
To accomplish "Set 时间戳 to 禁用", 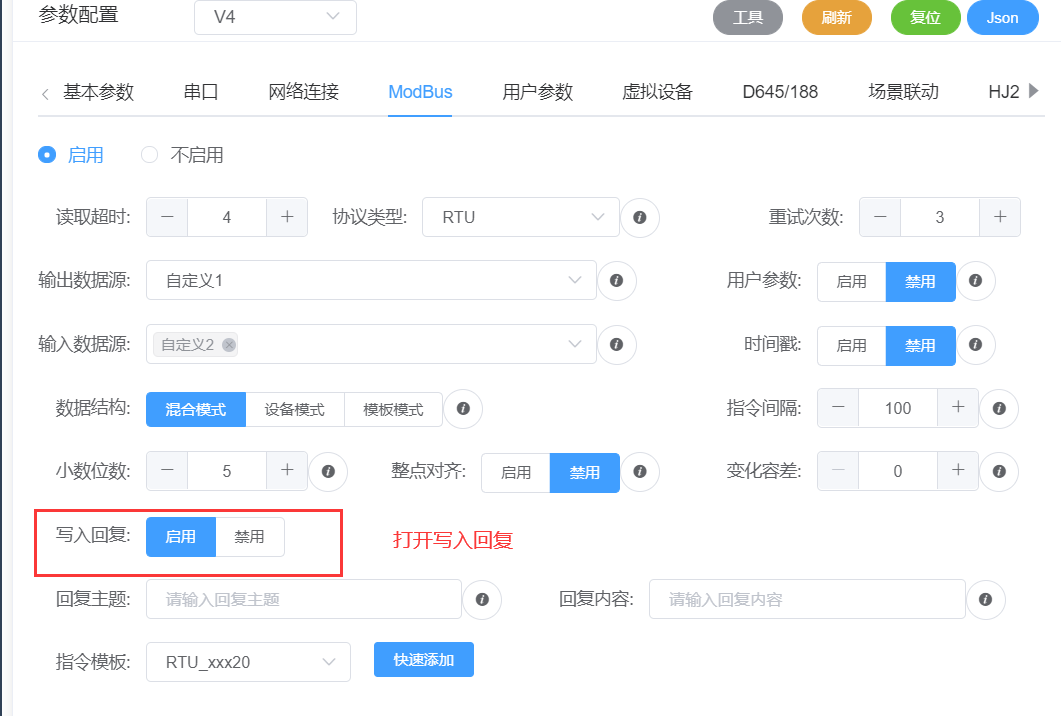I will pyautogui.click(x=920, y=345).
